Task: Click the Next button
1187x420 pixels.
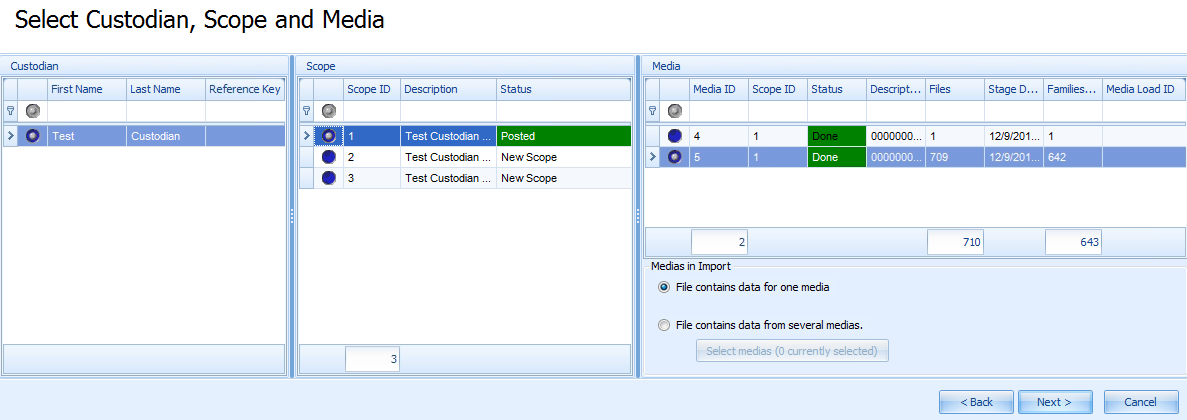Action: tap(1055, 402)
